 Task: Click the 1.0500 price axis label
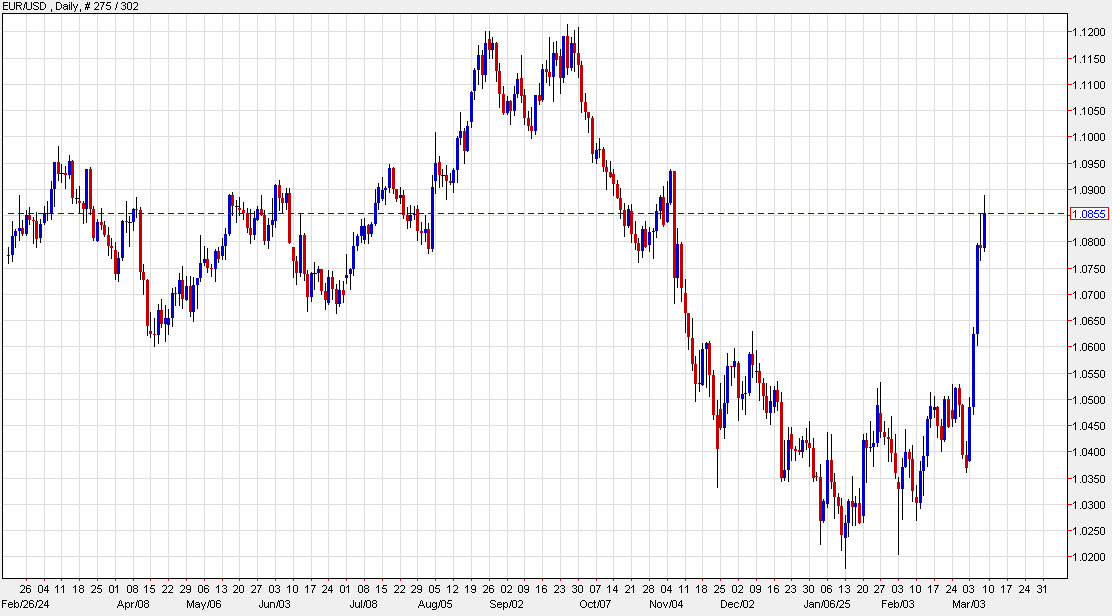point(1089,400)
